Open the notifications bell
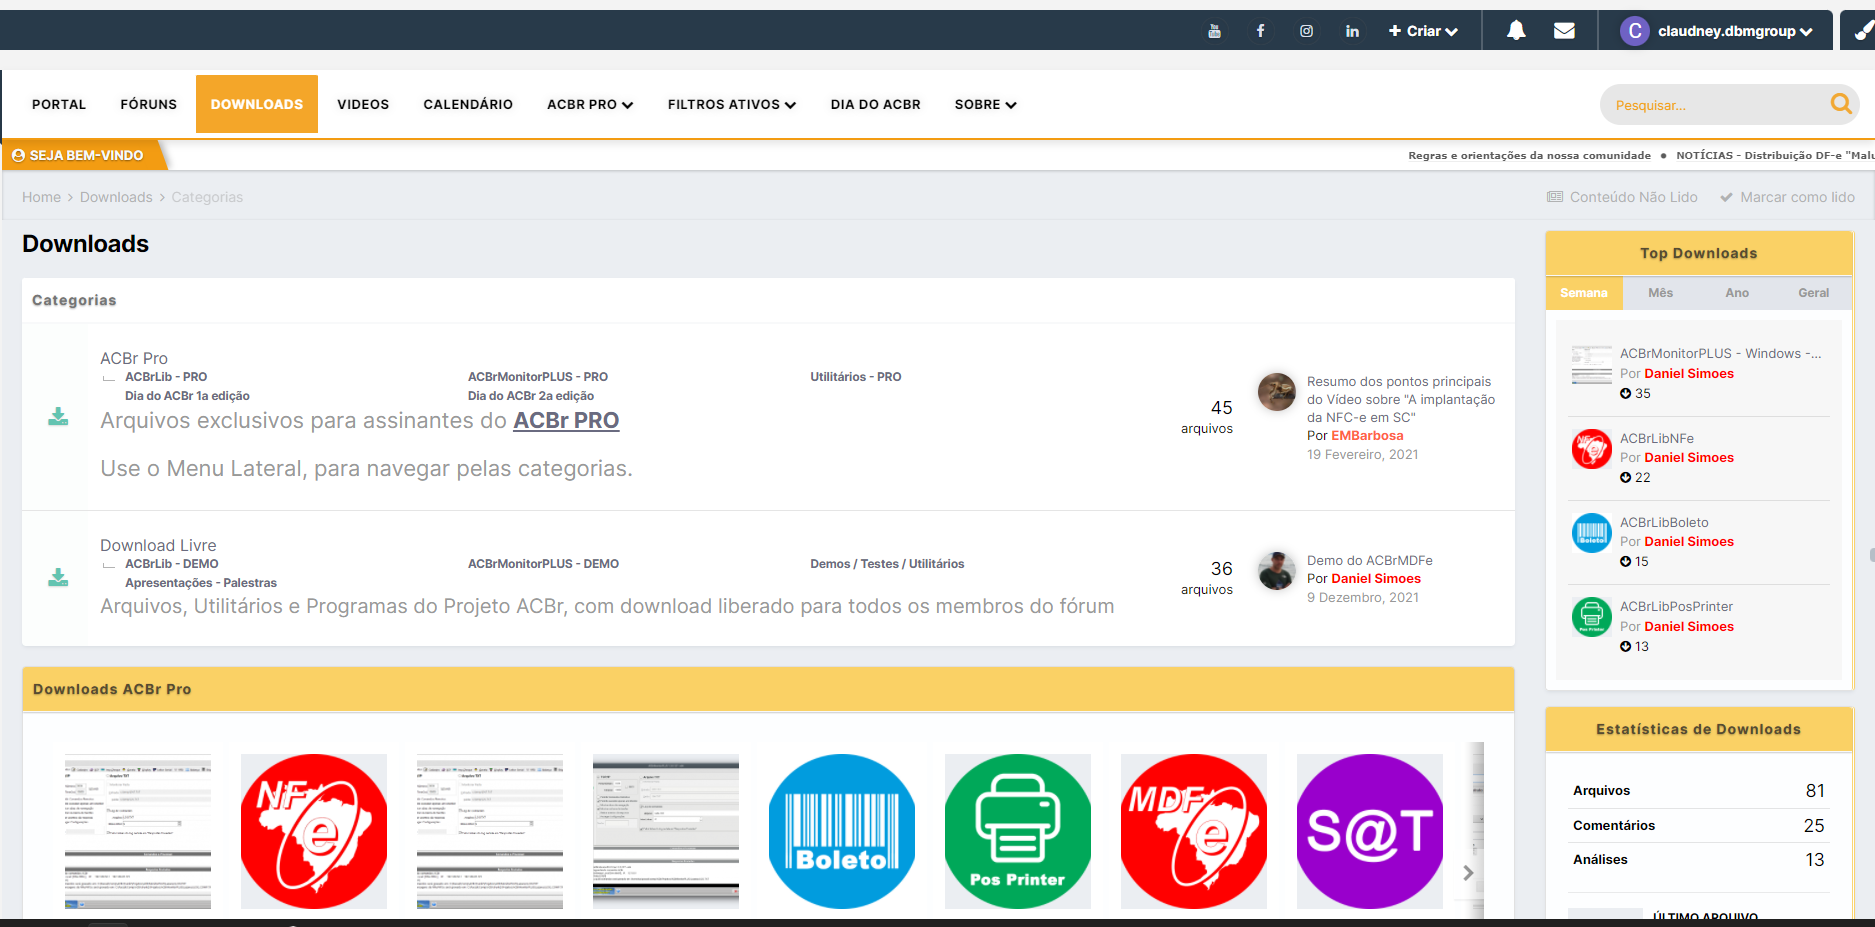The width and height of the screenshot is (1875, 927). click(x=1516, y=31)
